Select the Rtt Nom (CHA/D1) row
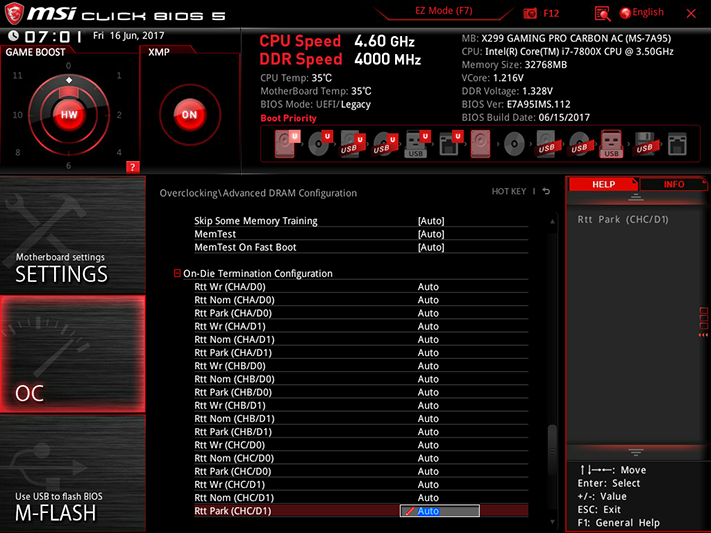Screen dimensions: 711x533 tap(361, 339)
